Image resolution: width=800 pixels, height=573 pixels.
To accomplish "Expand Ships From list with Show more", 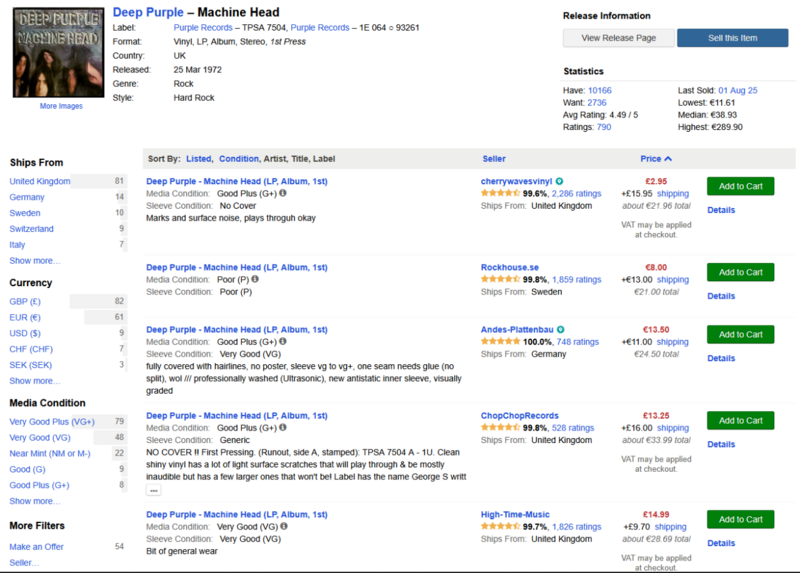I will click(34, 260).
